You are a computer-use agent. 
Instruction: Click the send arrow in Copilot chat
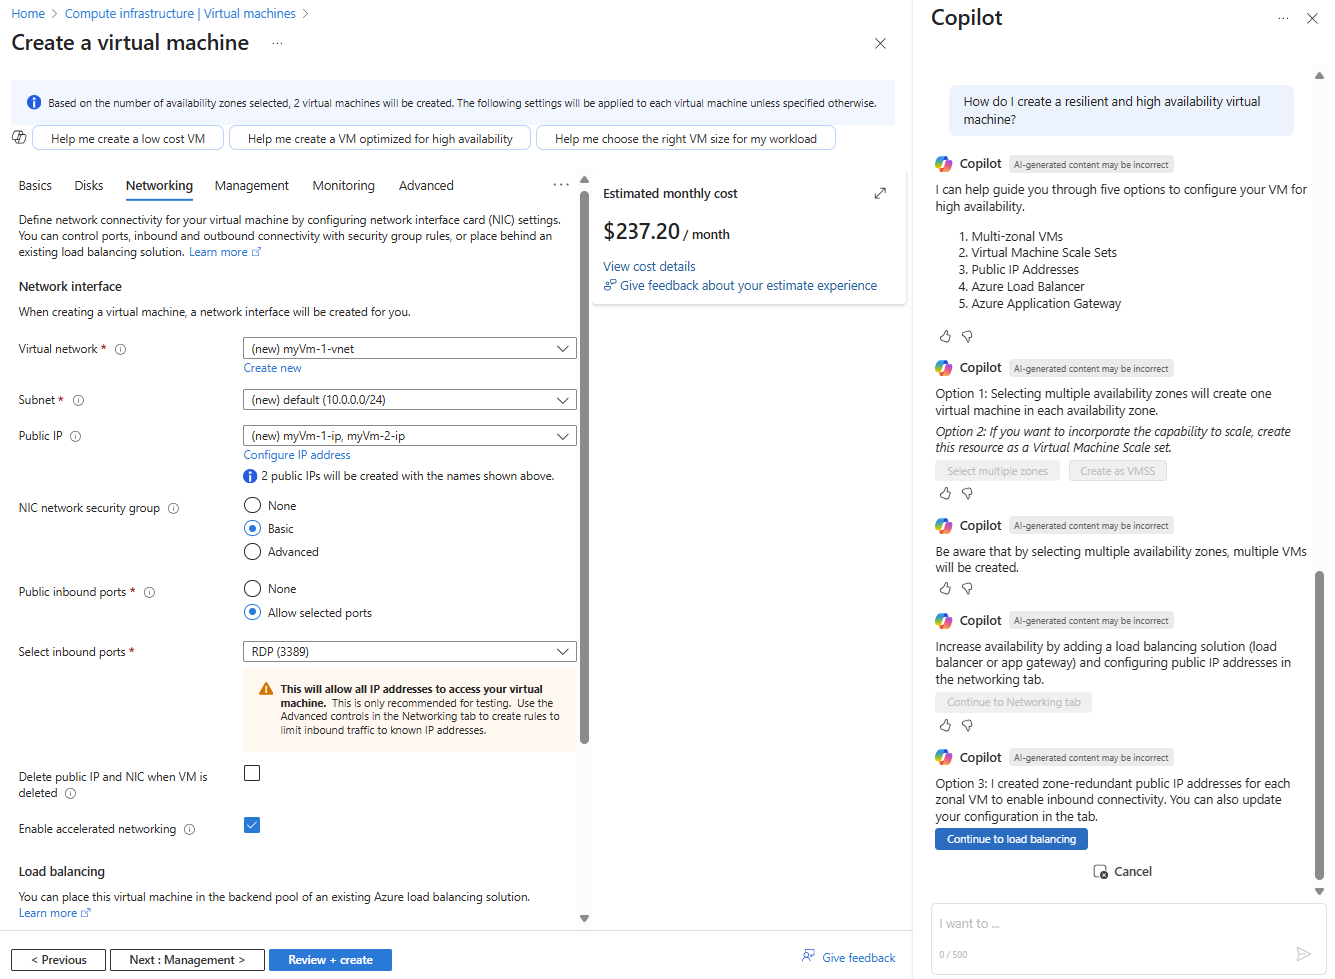point(1303,954)
